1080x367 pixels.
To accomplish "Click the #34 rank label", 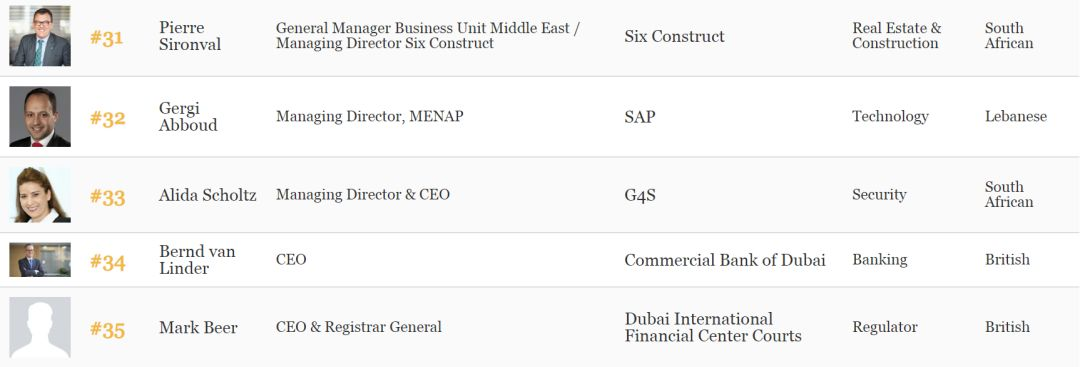I will (107, 262).
